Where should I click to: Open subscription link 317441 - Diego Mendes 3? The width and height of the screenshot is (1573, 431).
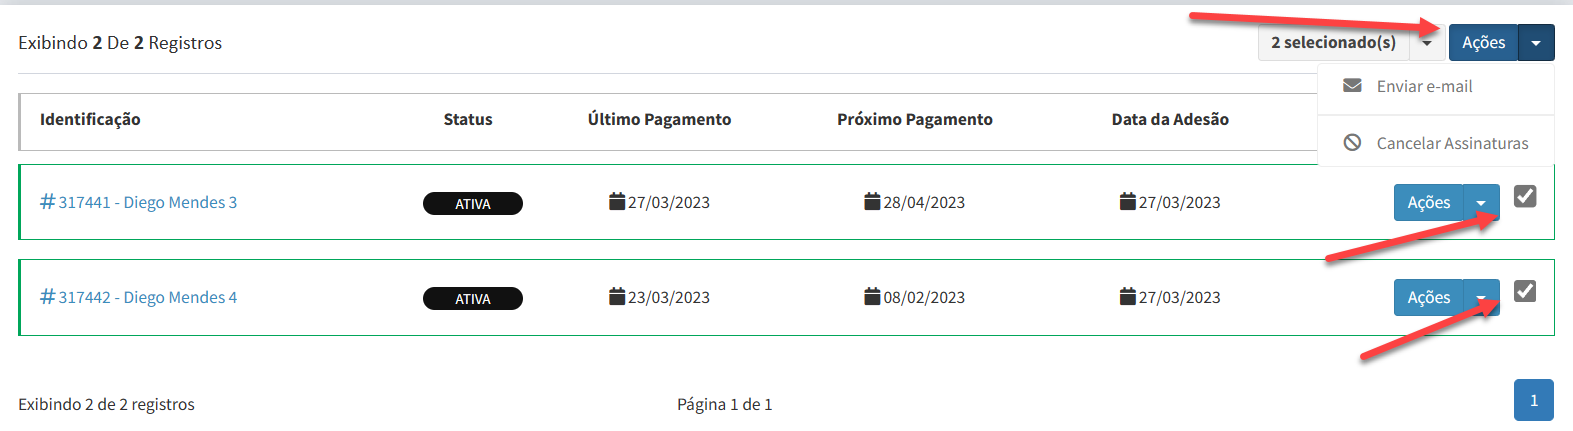point(148,202)
